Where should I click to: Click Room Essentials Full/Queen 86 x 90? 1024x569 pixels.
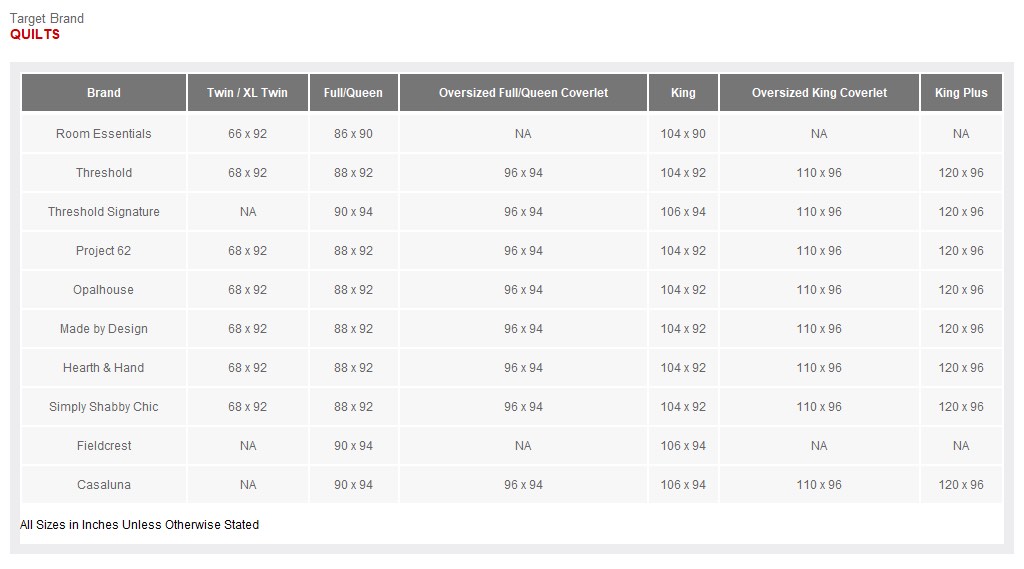(353, 134)
